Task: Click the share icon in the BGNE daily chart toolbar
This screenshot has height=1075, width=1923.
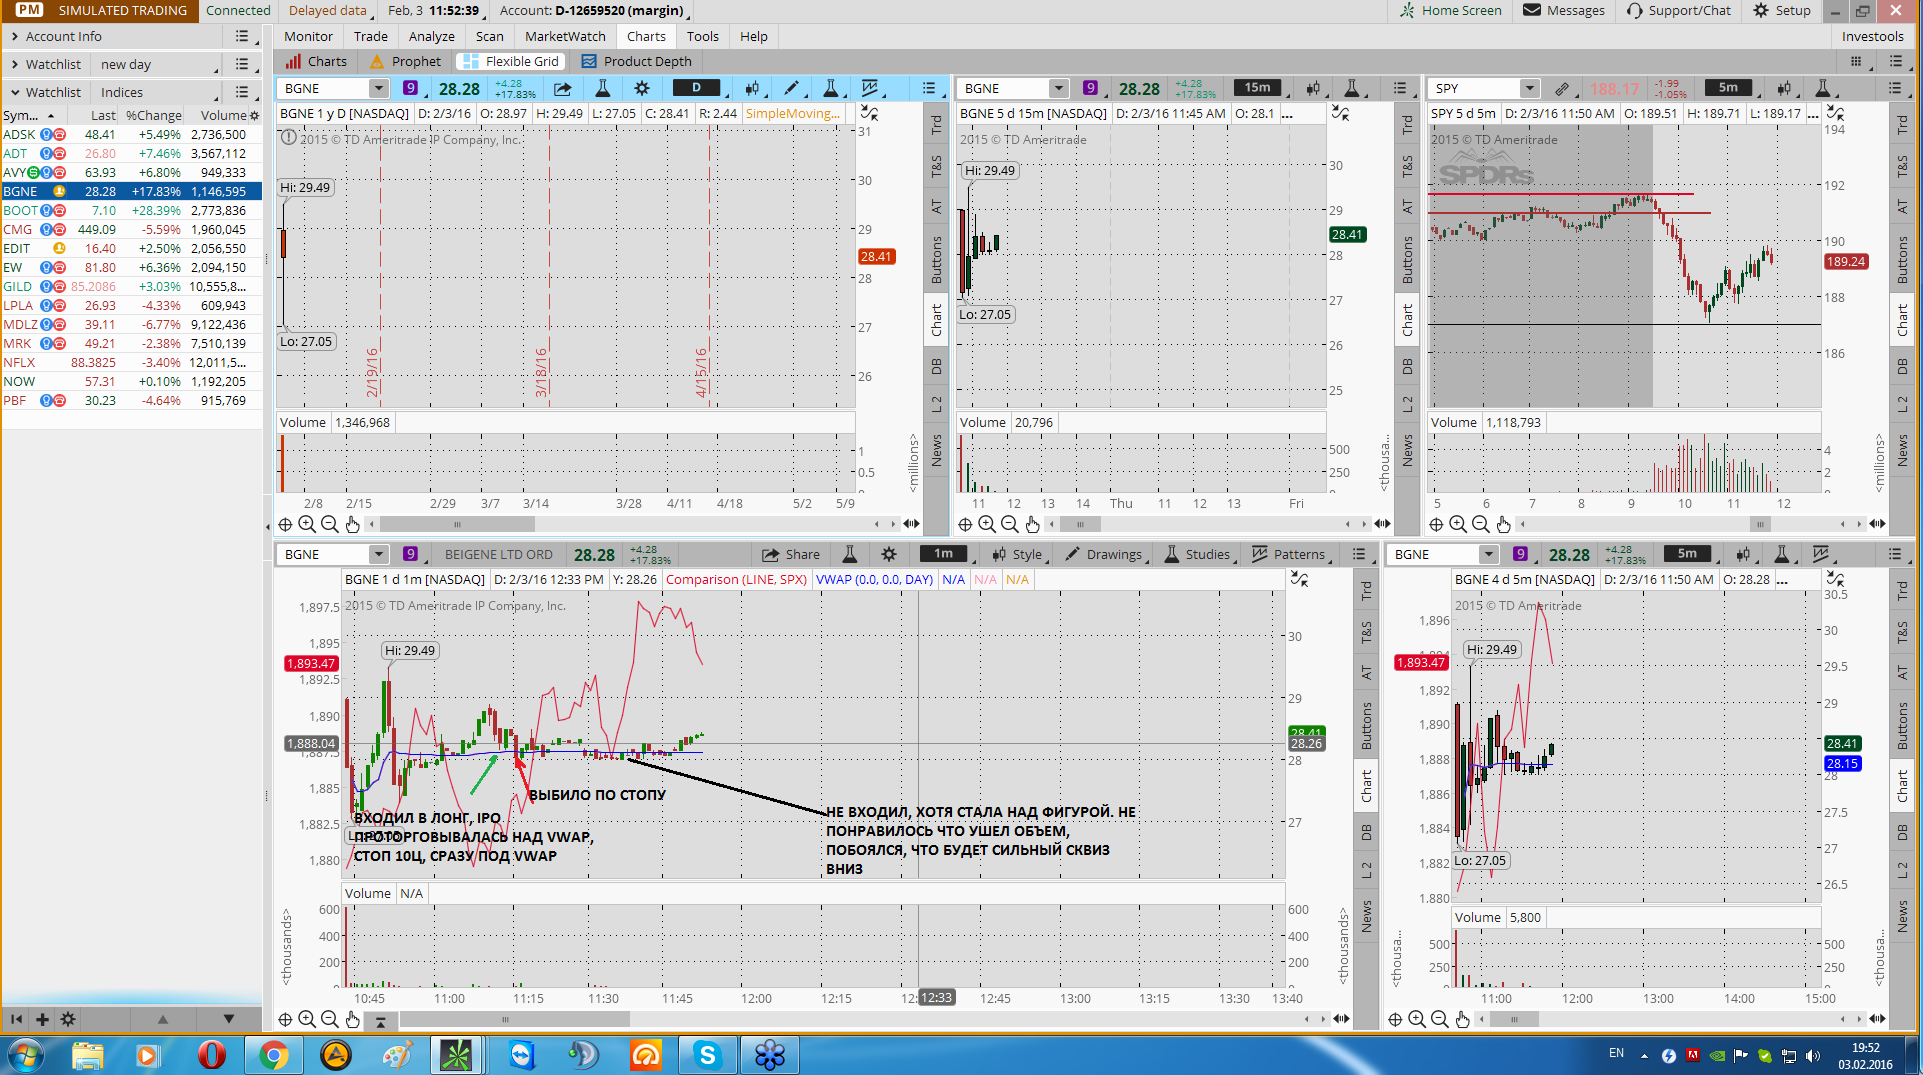Action: [563, 88]
